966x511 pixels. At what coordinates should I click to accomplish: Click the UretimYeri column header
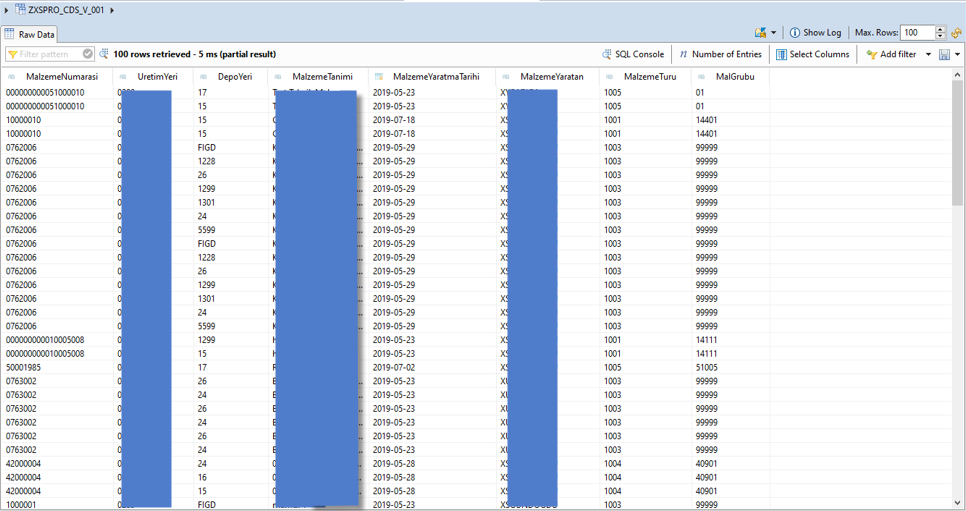(x=153, y=77)
